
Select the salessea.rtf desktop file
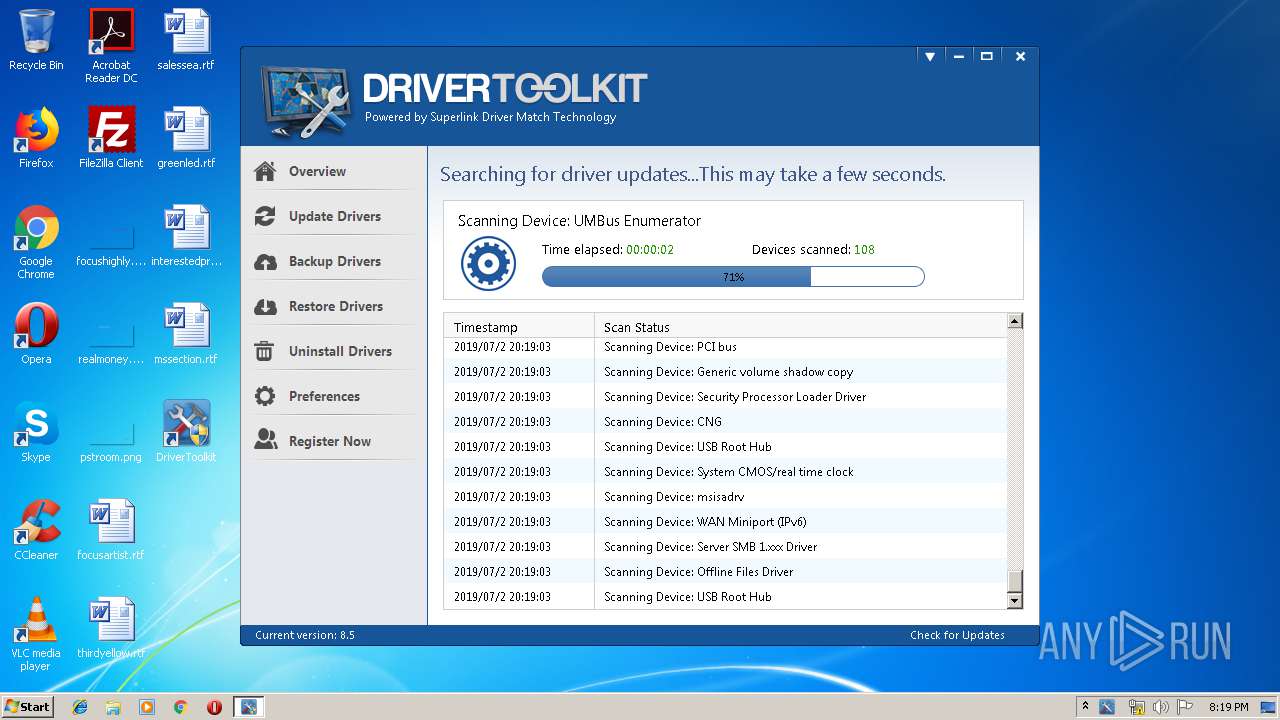(186, 40)
